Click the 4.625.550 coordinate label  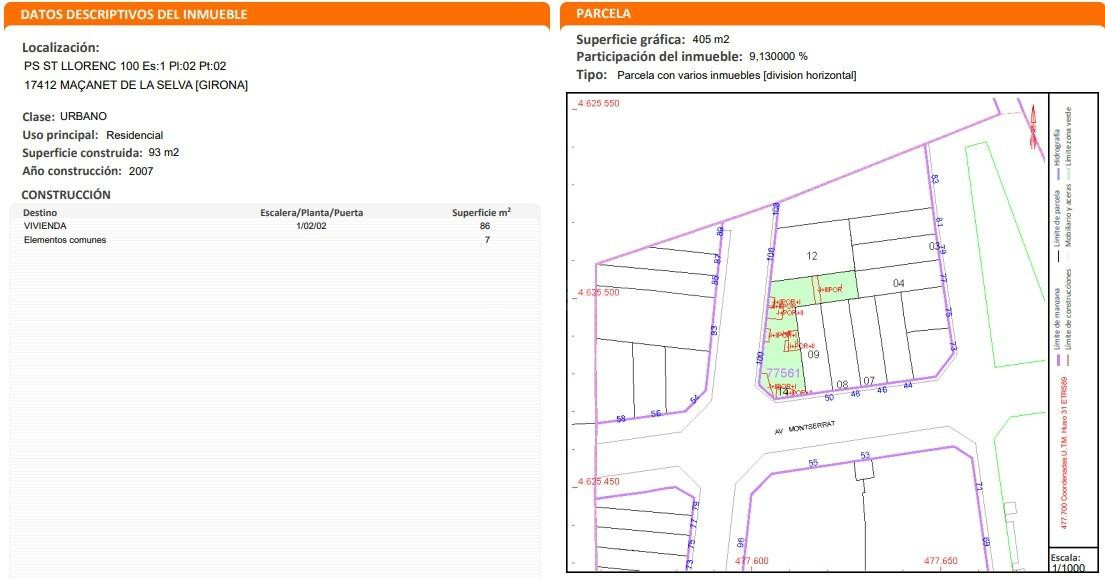(598, 104)
